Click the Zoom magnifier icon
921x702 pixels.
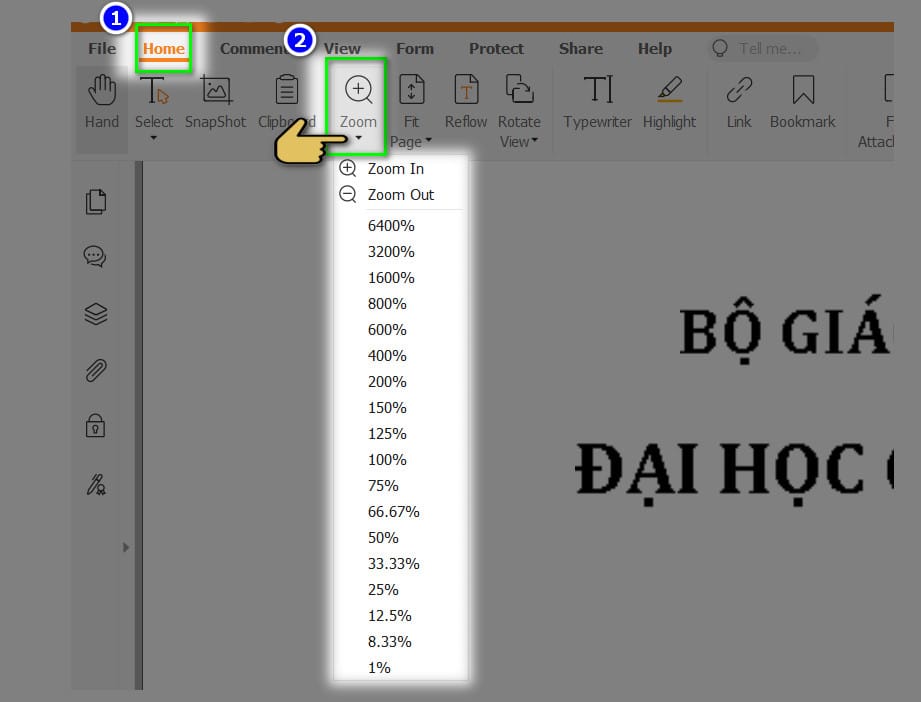(x=358, y=90)
